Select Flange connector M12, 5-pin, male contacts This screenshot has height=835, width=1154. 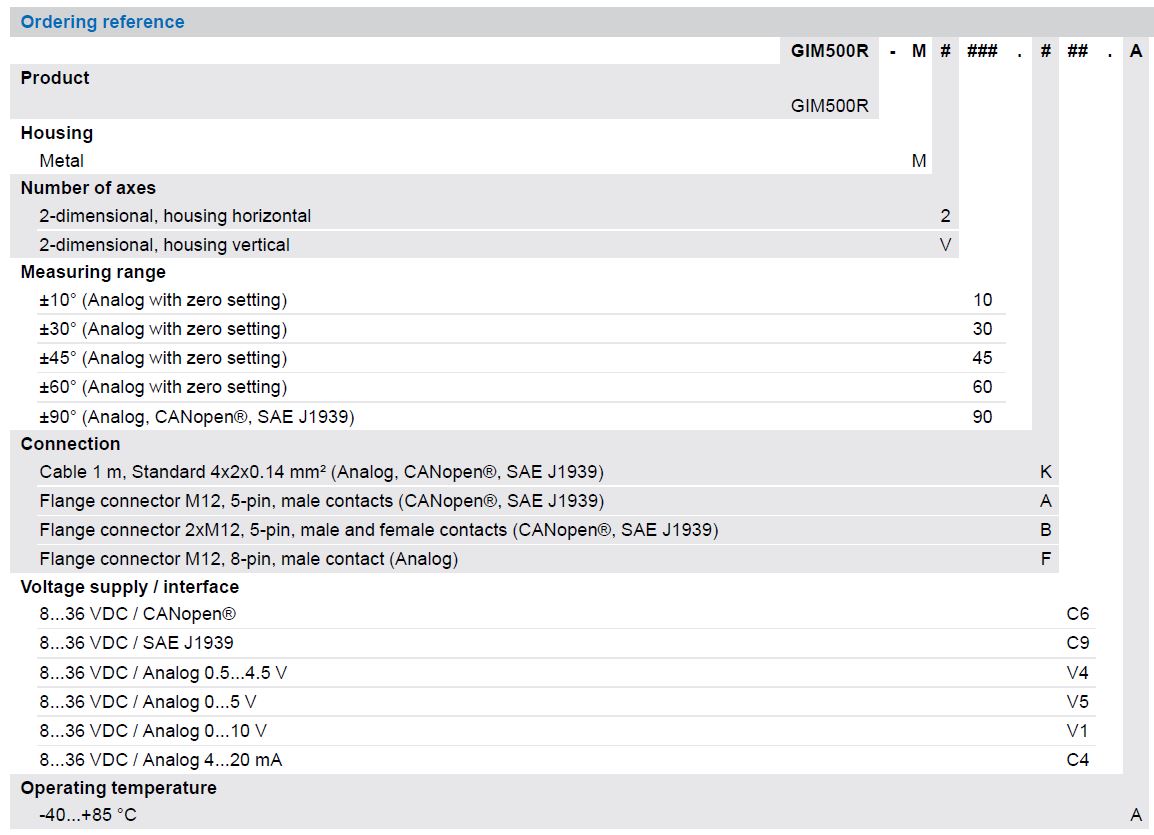coord(321,501)
